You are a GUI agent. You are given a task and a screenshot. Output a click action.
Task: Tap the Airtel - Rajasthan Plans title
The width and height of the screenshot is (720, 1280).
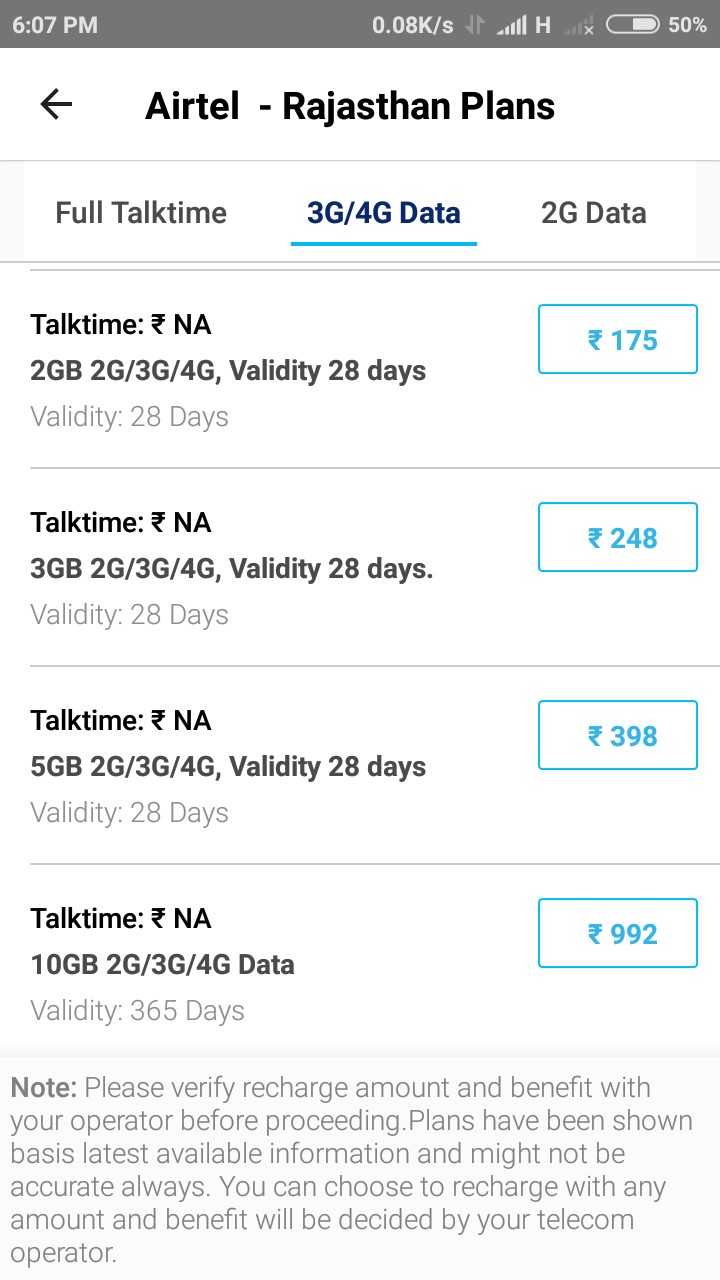point(350,106)
